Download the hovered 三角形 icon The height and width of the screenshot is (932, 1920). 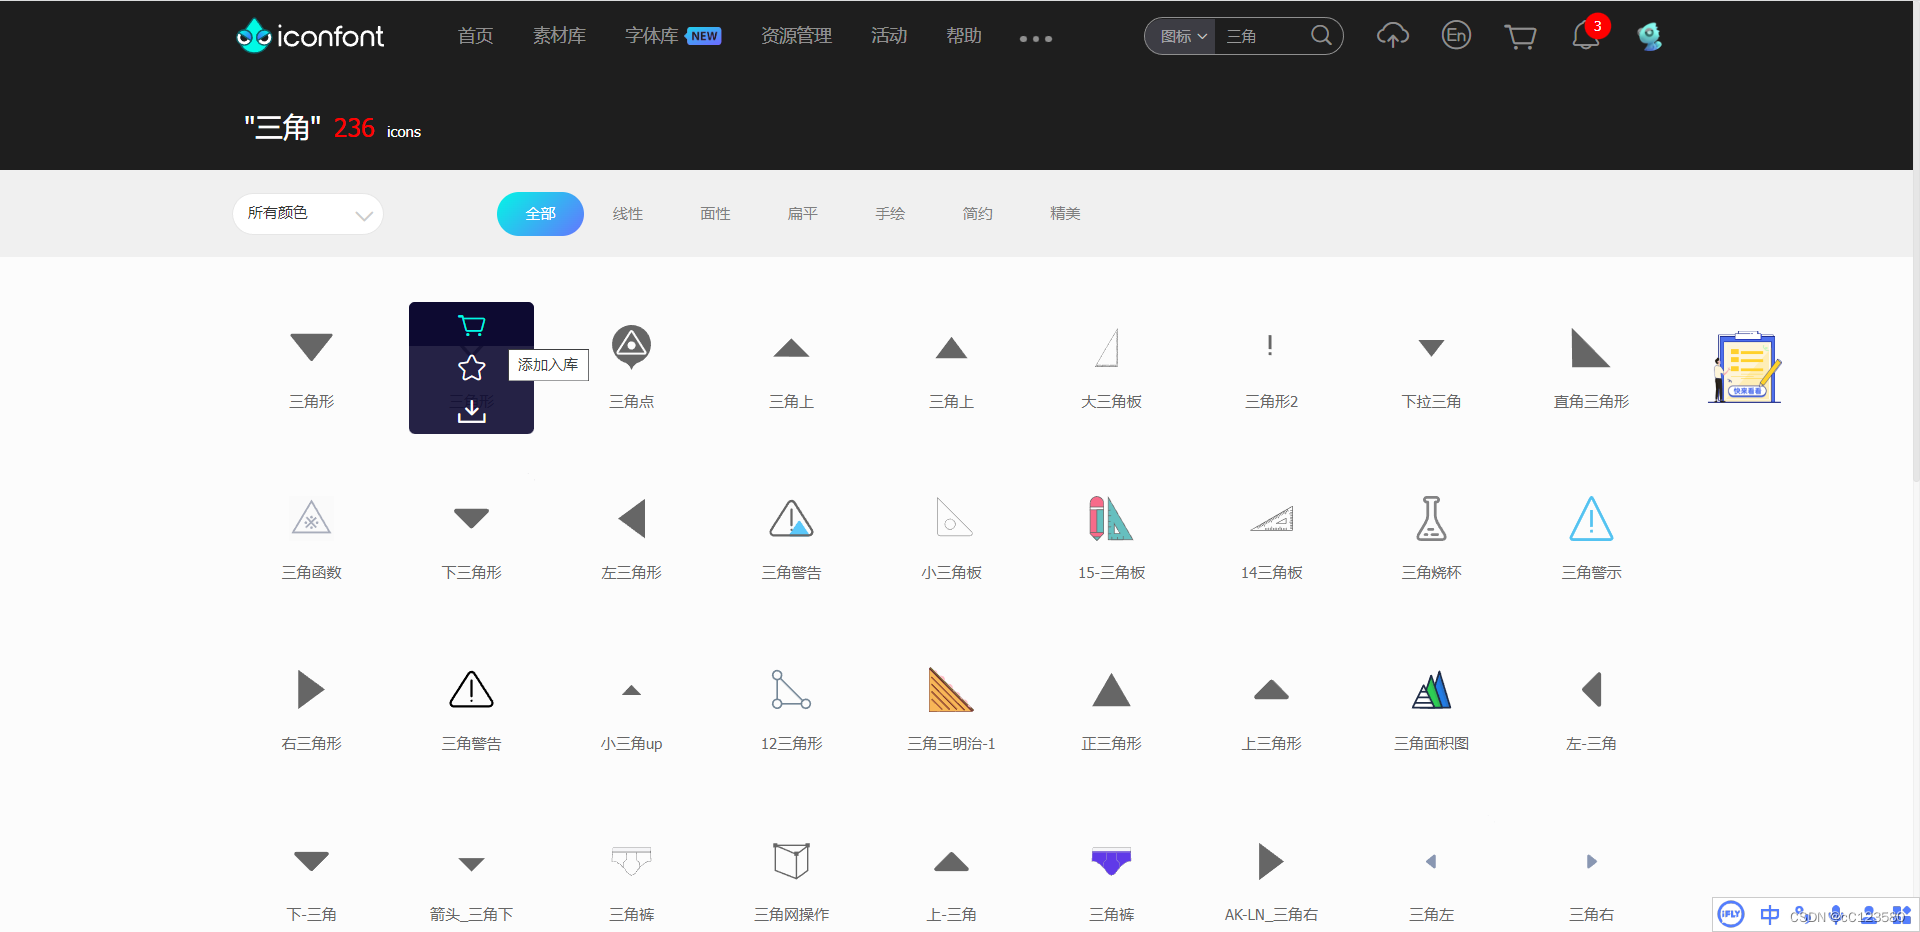click(471, 411)
